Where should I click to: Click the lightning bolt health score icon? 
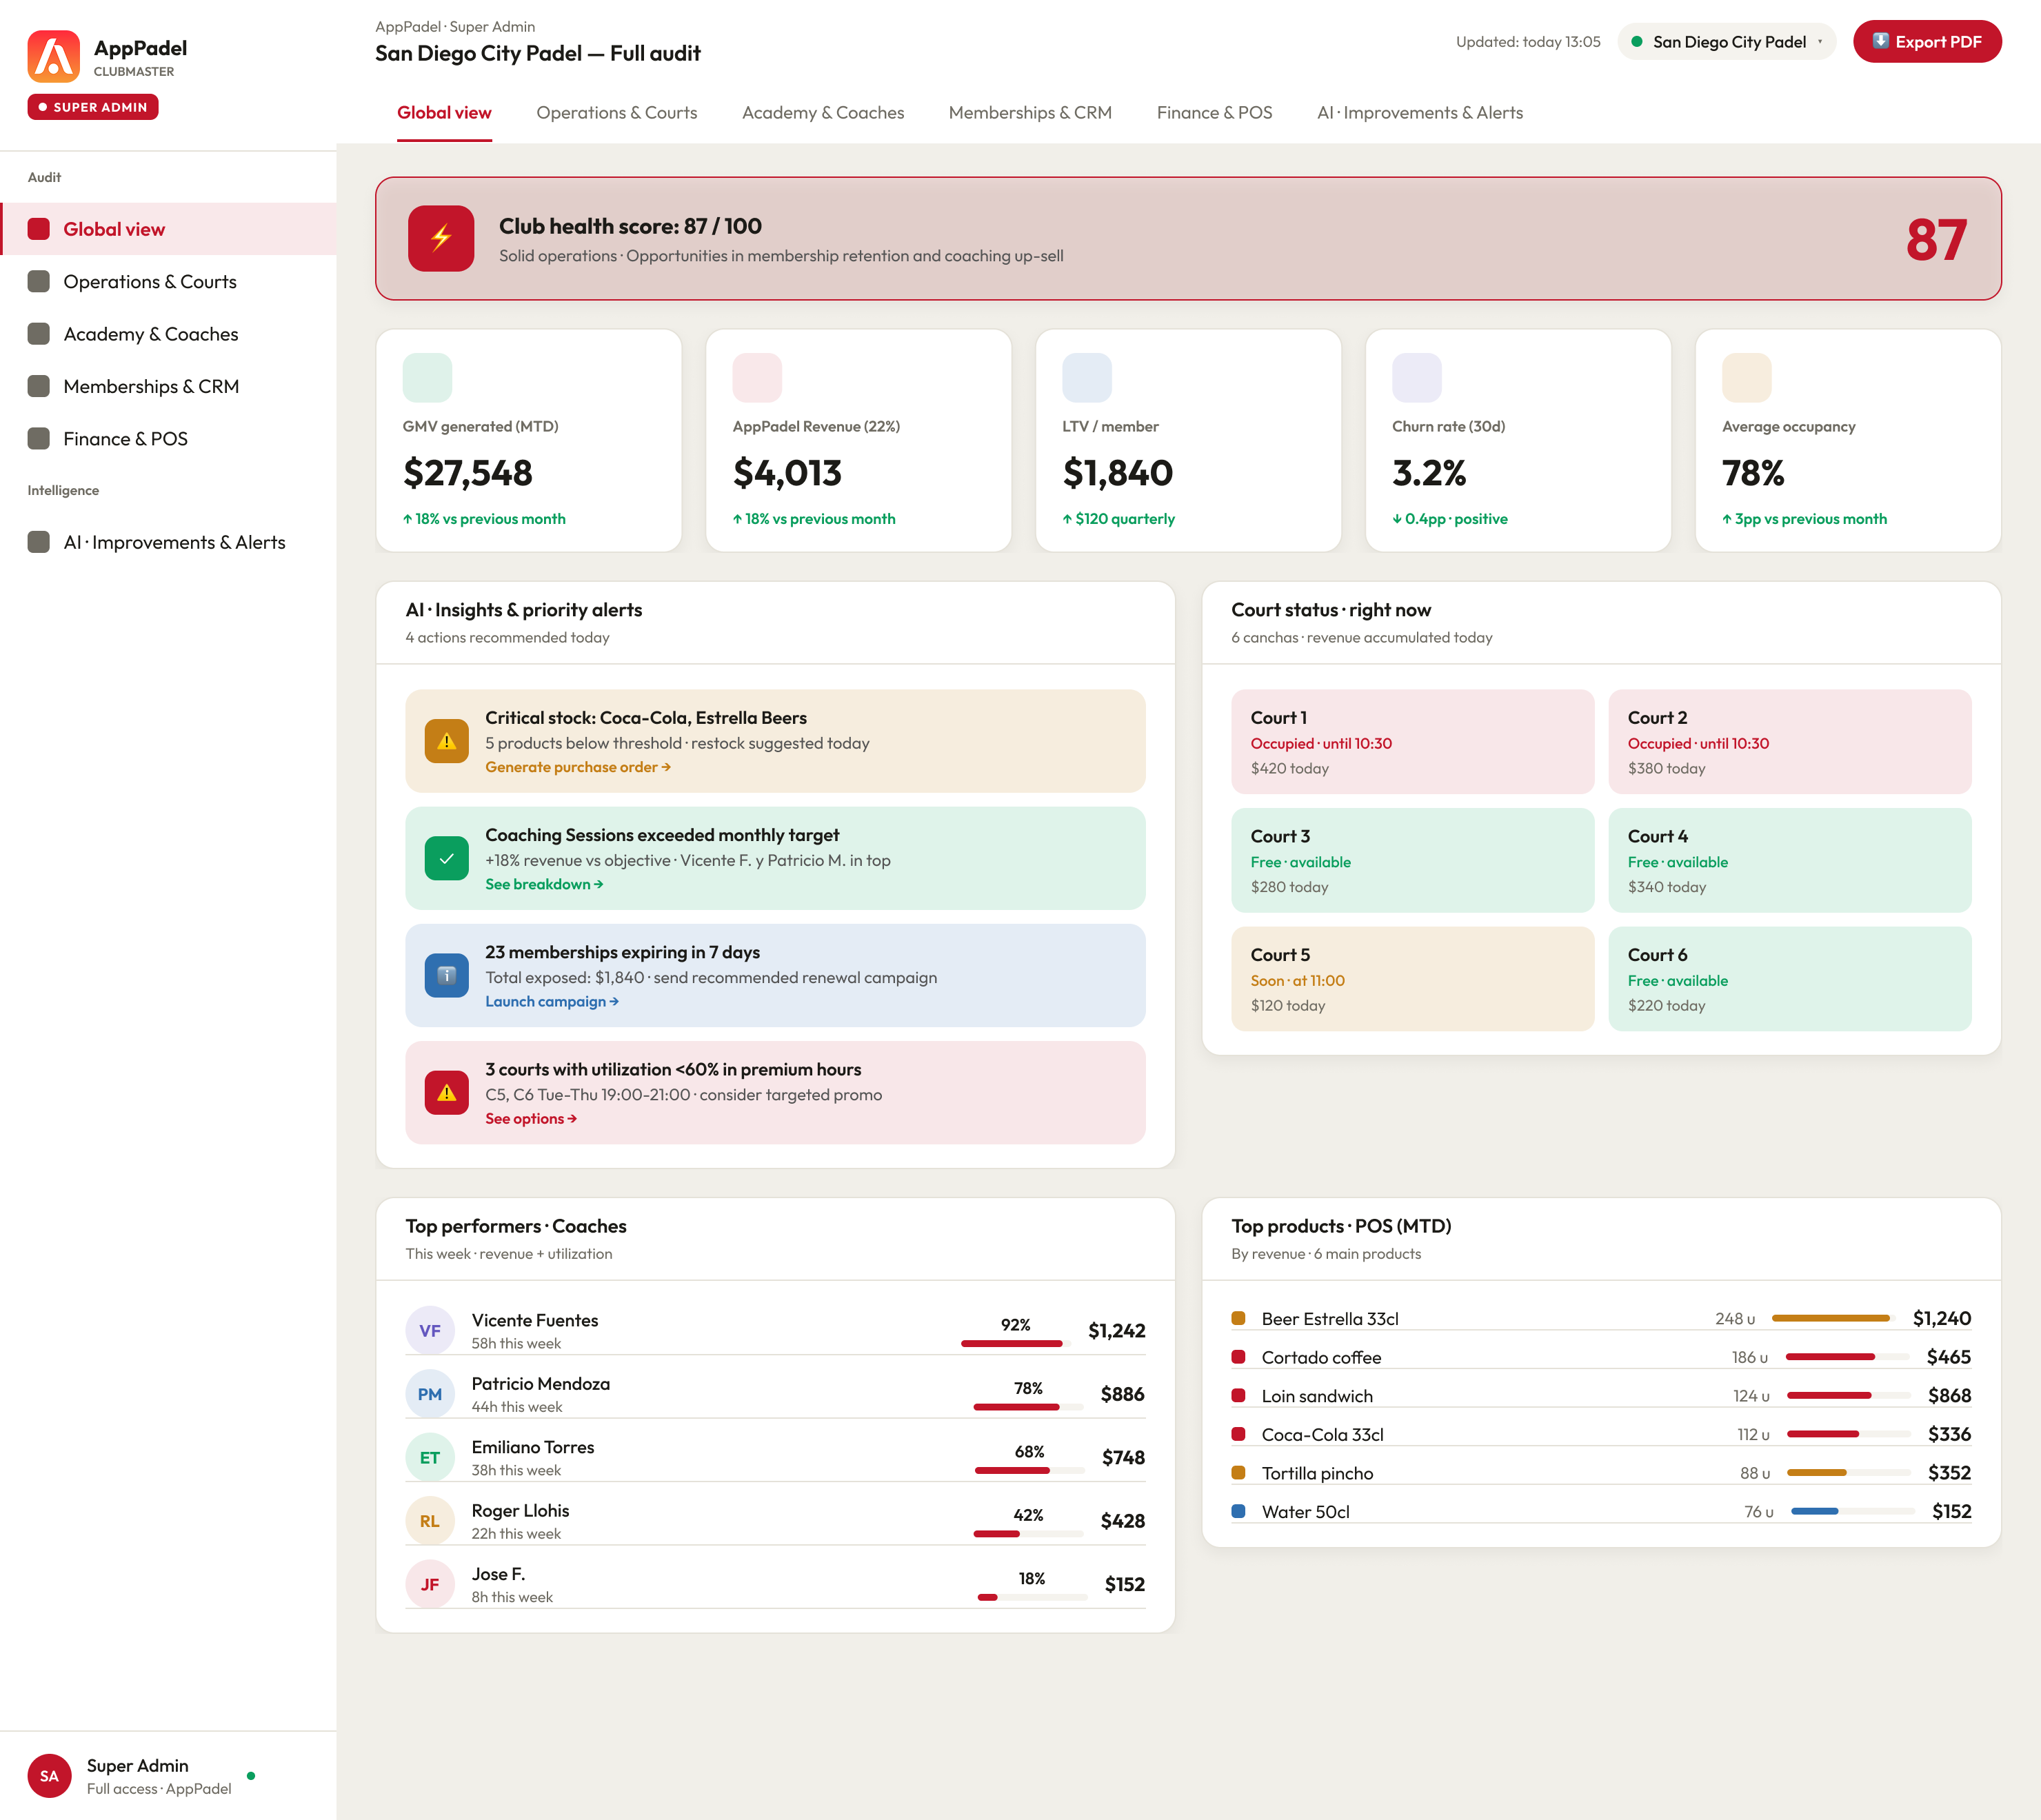[441, 238]
